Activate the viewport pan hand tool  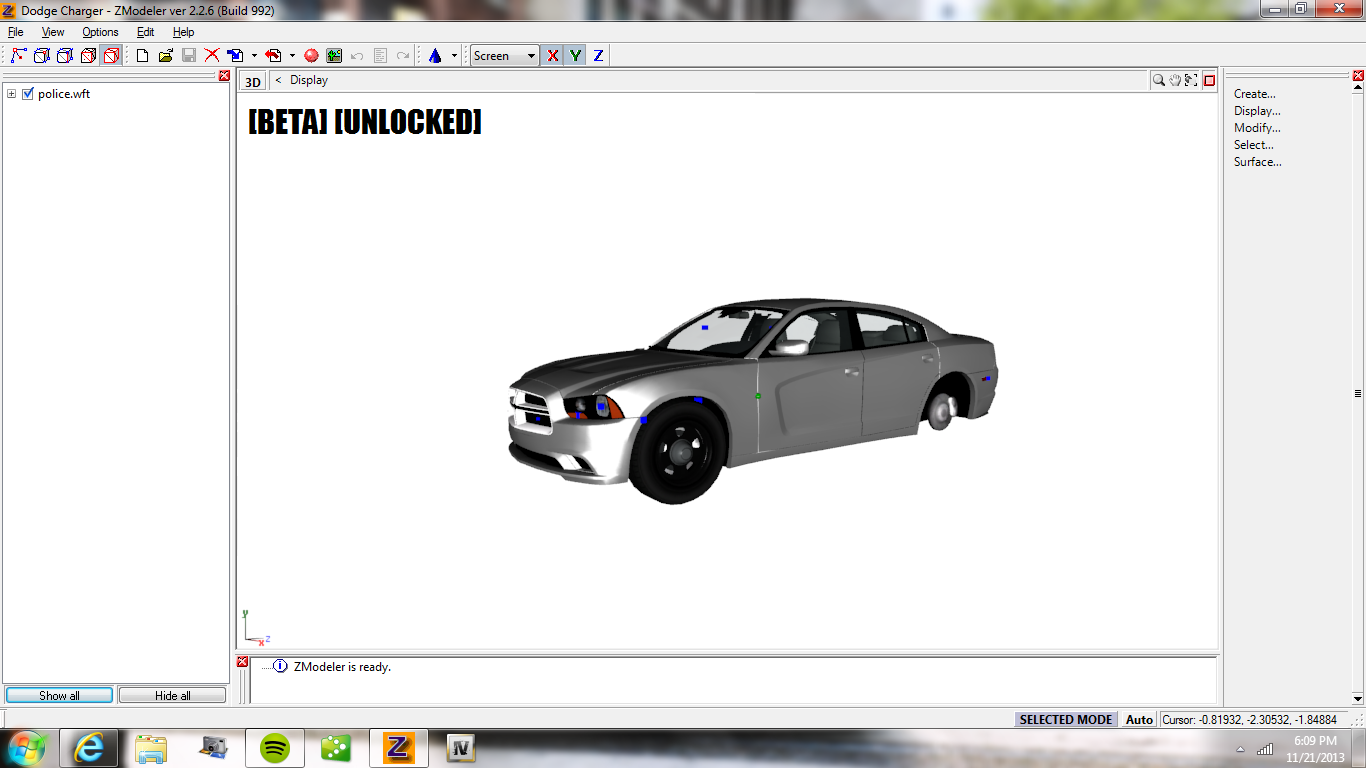tap(1175, 81)
